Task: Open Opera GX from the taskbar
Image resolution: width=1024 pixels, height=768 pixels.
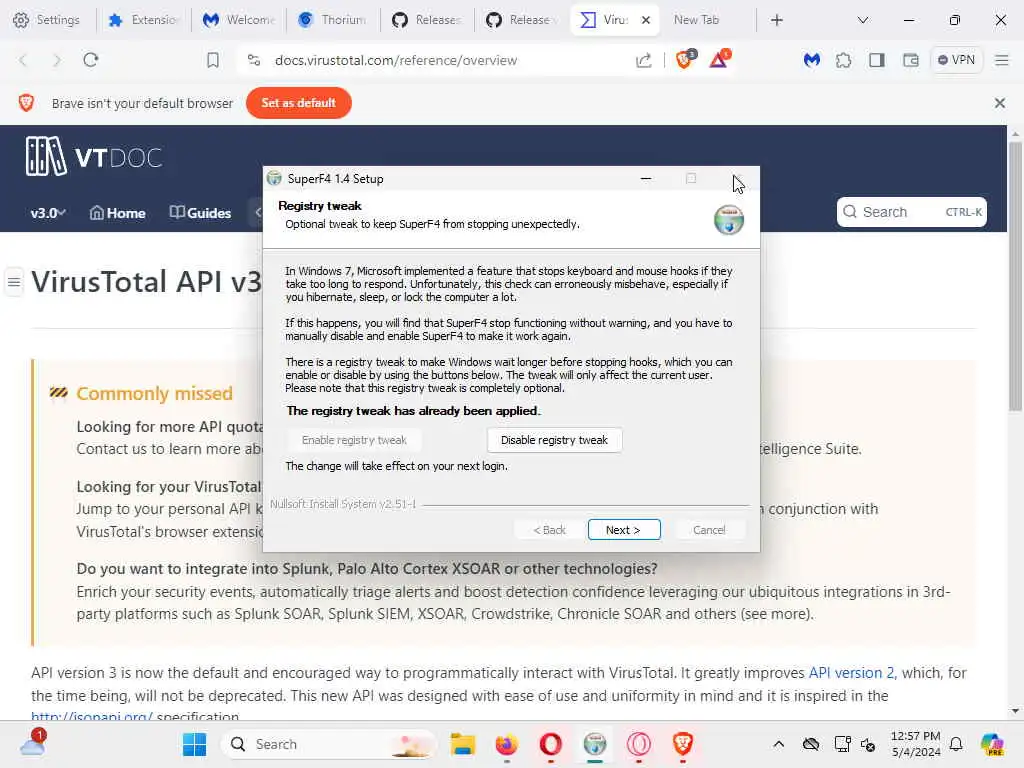Action: click(639, 744)
